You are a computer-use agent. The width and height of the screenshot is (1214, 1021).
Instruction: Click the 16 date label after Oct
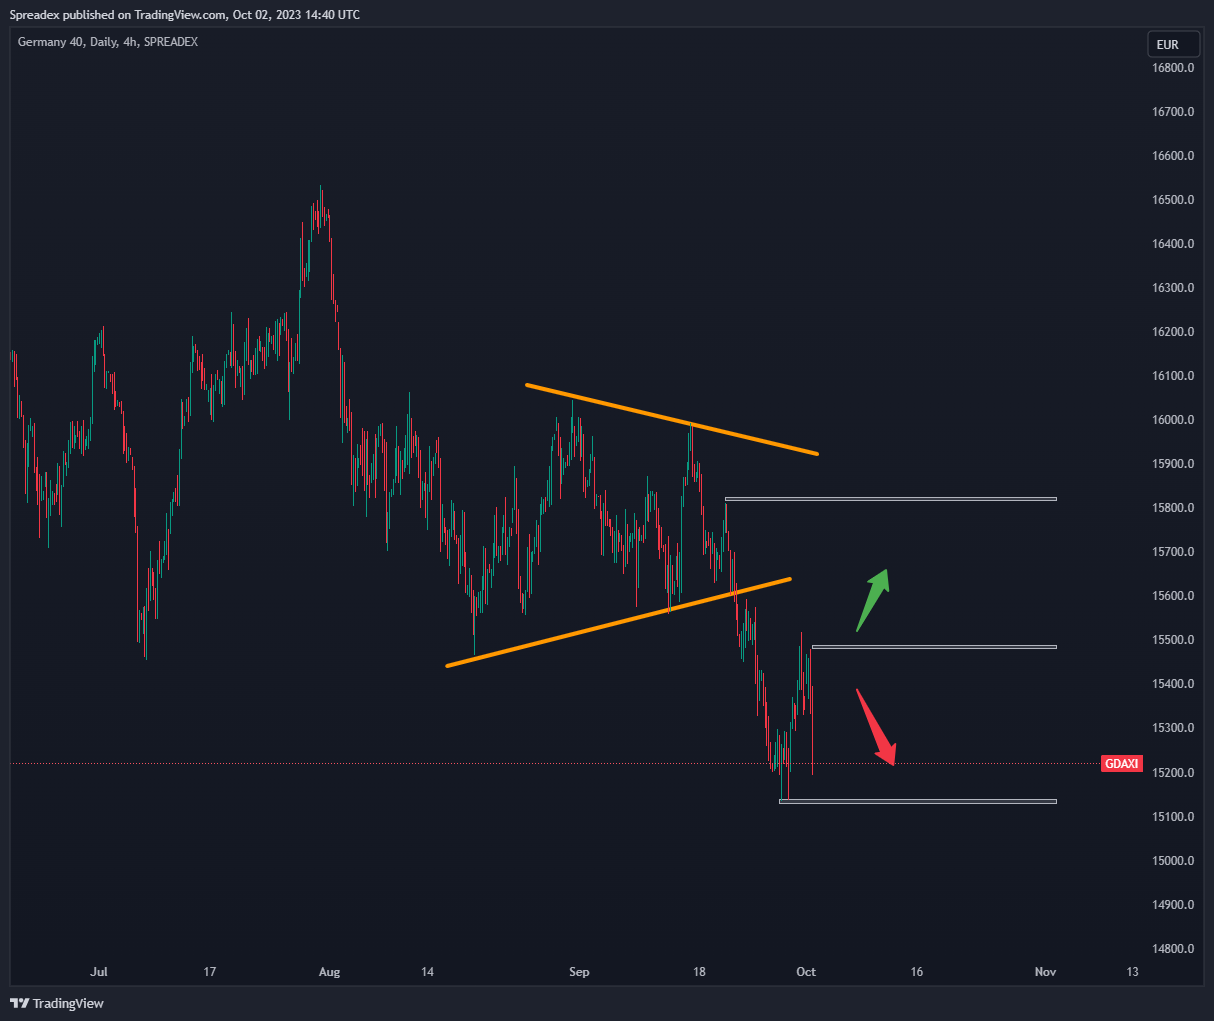tap(917, 972)
